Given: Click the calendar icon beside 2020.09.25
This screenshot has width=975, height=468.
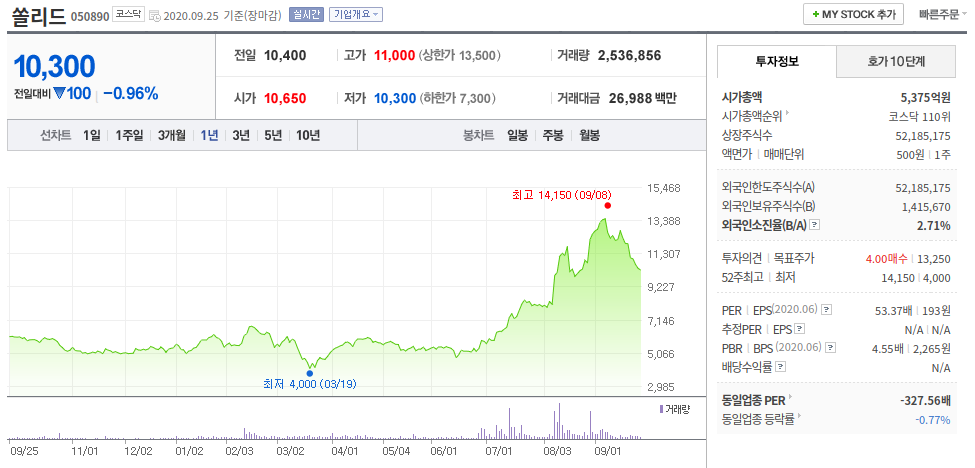Looking at the screenshot, I should [155, 15].
